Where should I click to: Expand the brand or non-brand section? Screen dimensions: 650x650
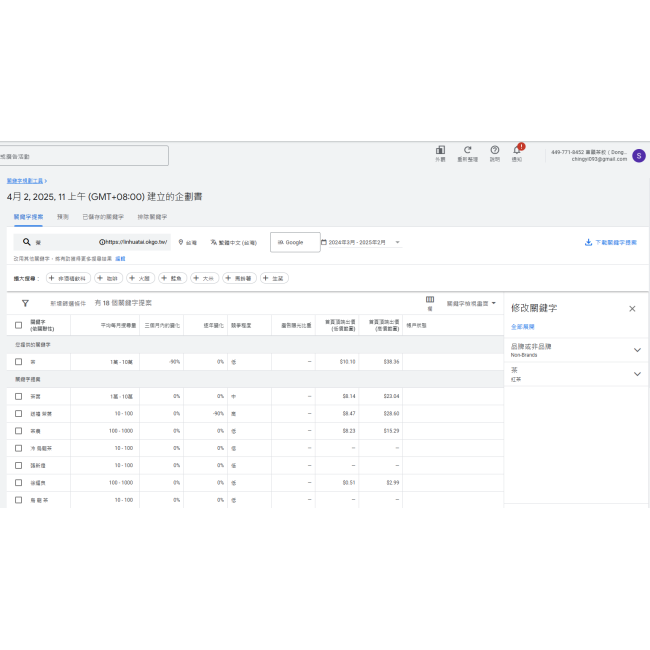click(x=637, y=350)
